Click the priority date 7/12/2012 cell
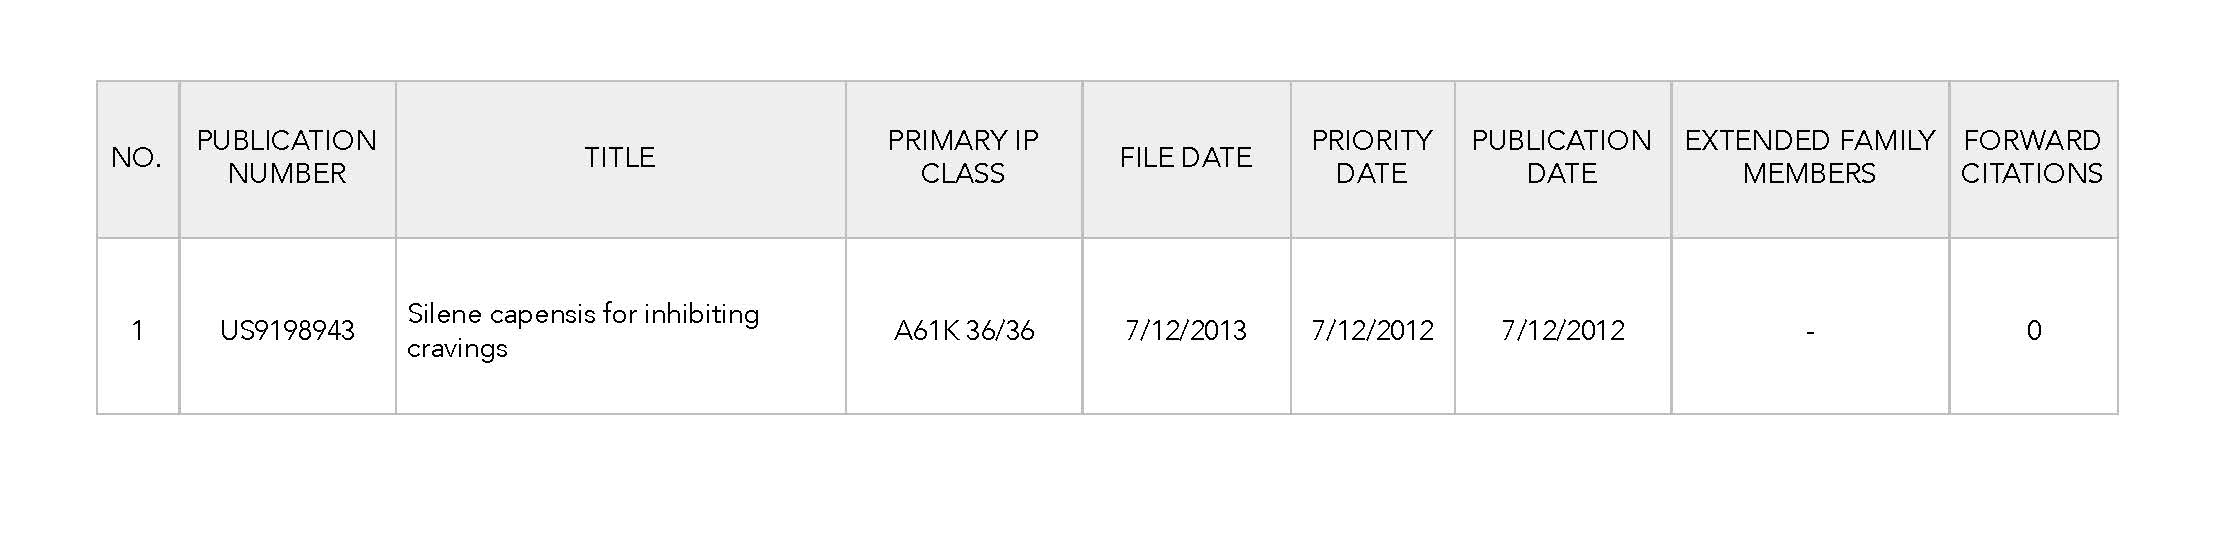 (x=1372, y=326)
